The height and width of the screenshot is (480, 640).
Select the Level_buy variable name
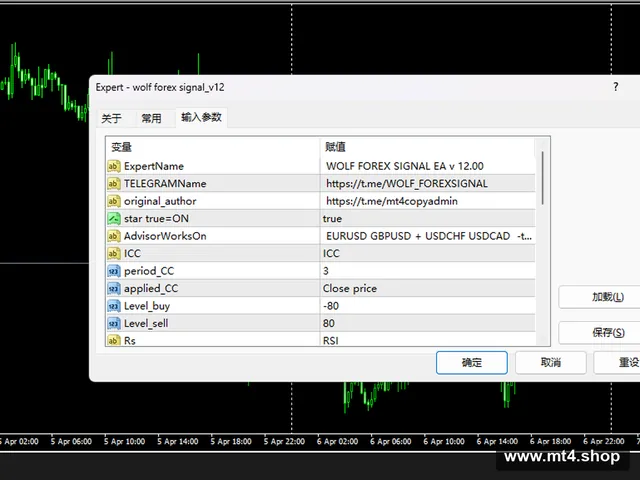(x=147, y=306)
